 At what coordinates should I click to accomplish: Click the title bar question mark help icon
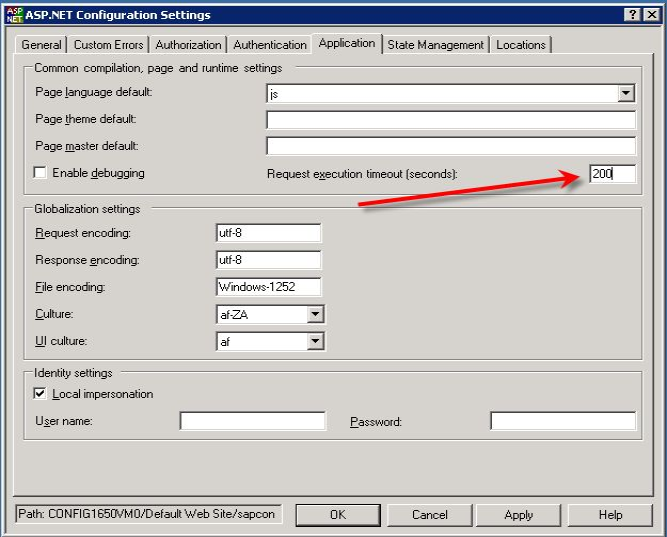click(633, 15)
